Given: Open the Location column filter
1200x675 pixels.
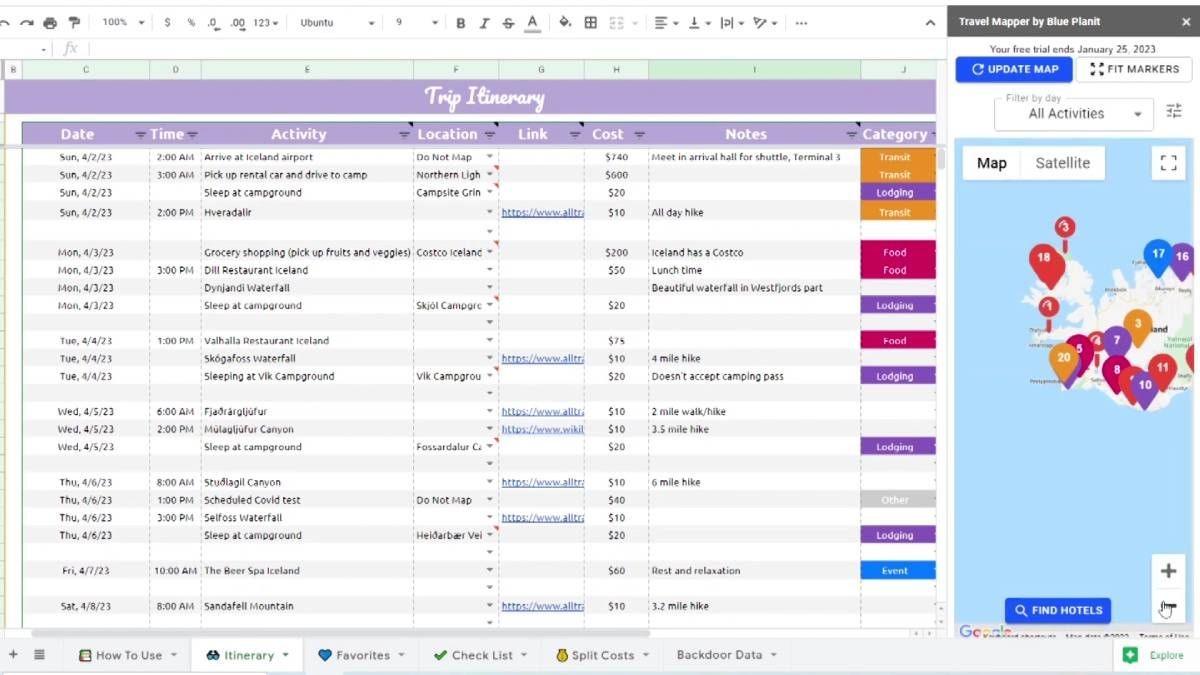Looking at the screenshot, I should 490,135.
